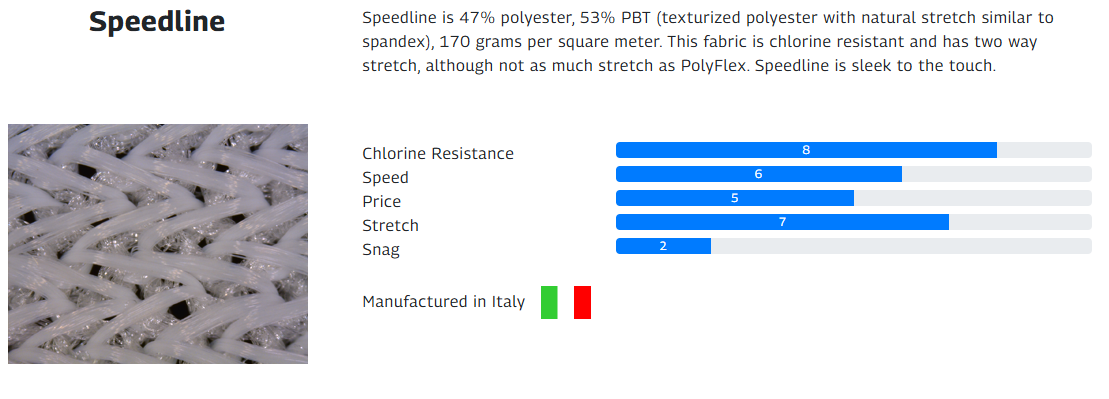
Task: Click the number 8 in the Chlorine bar
Action: 806,150
